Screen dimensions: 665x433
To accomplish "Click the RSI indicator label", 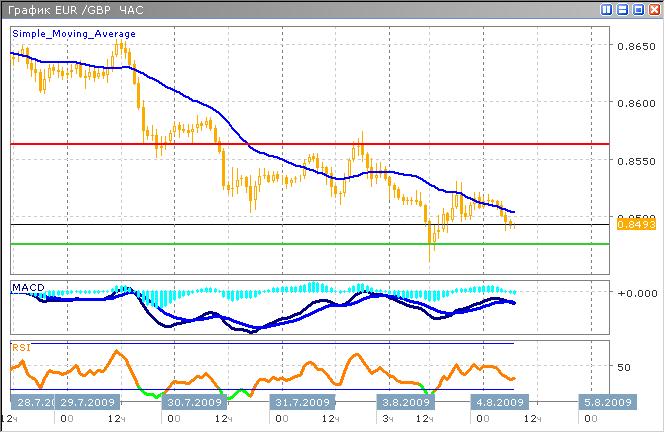I will coord(21,348).
